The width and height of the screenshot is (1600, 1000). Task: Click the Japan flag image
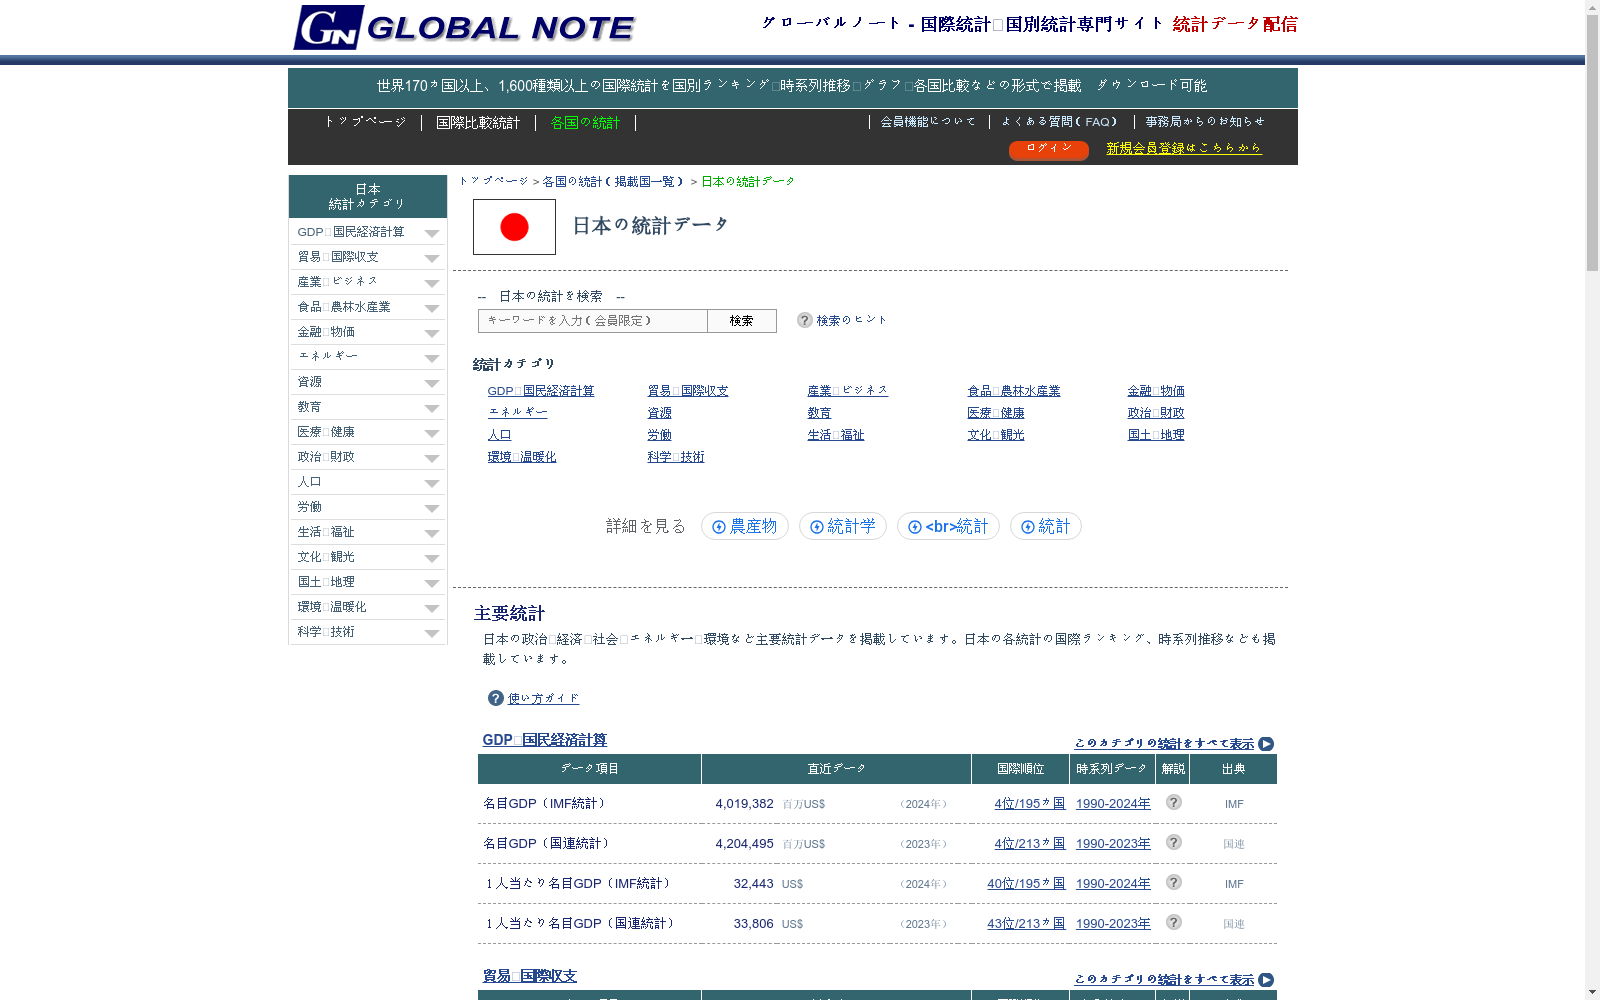514,227
